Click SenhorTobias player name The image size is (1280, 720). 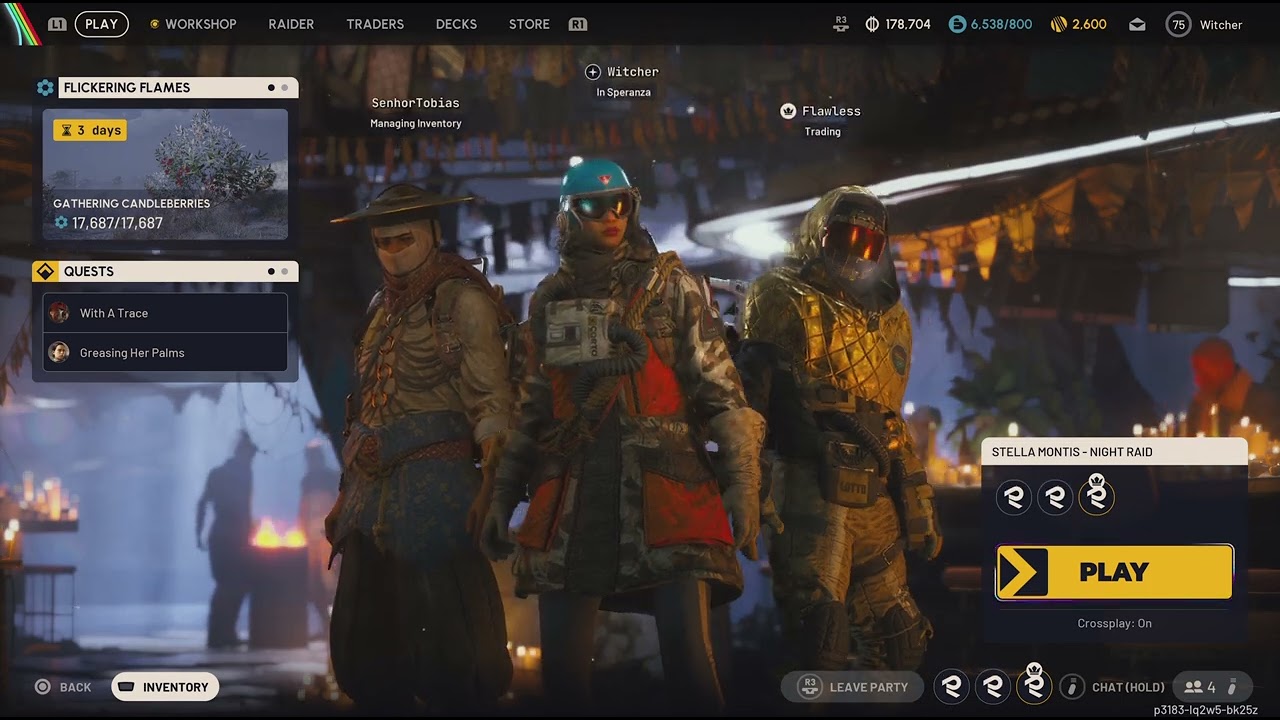tap(415, 103)
